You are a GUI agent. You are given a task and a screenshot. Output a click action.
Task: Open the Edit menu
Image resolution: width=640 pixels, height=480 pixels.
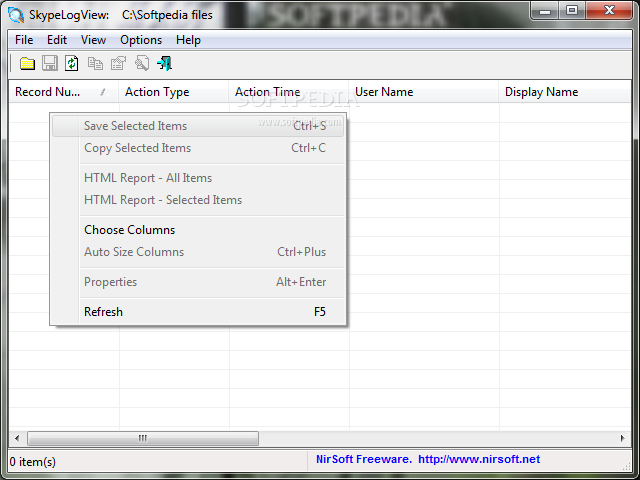coord(57,40)
